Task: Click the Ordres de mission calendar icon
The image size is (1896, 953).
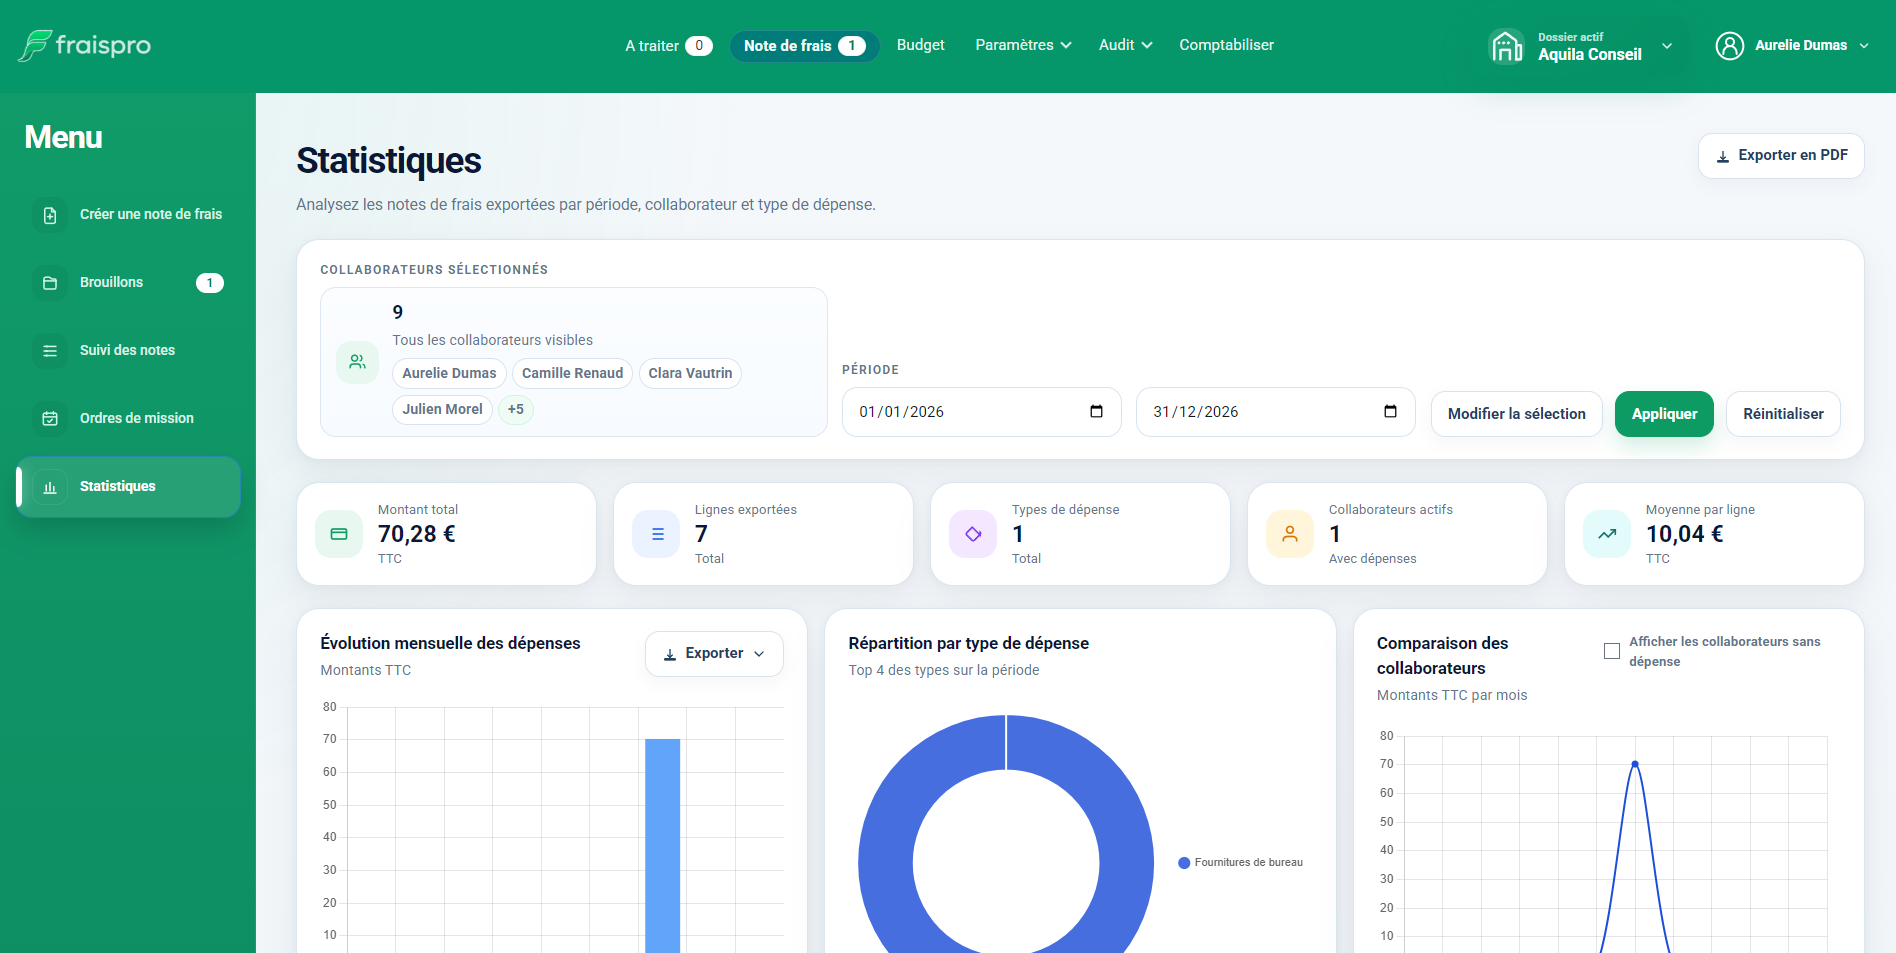Action: click(50, 419)
